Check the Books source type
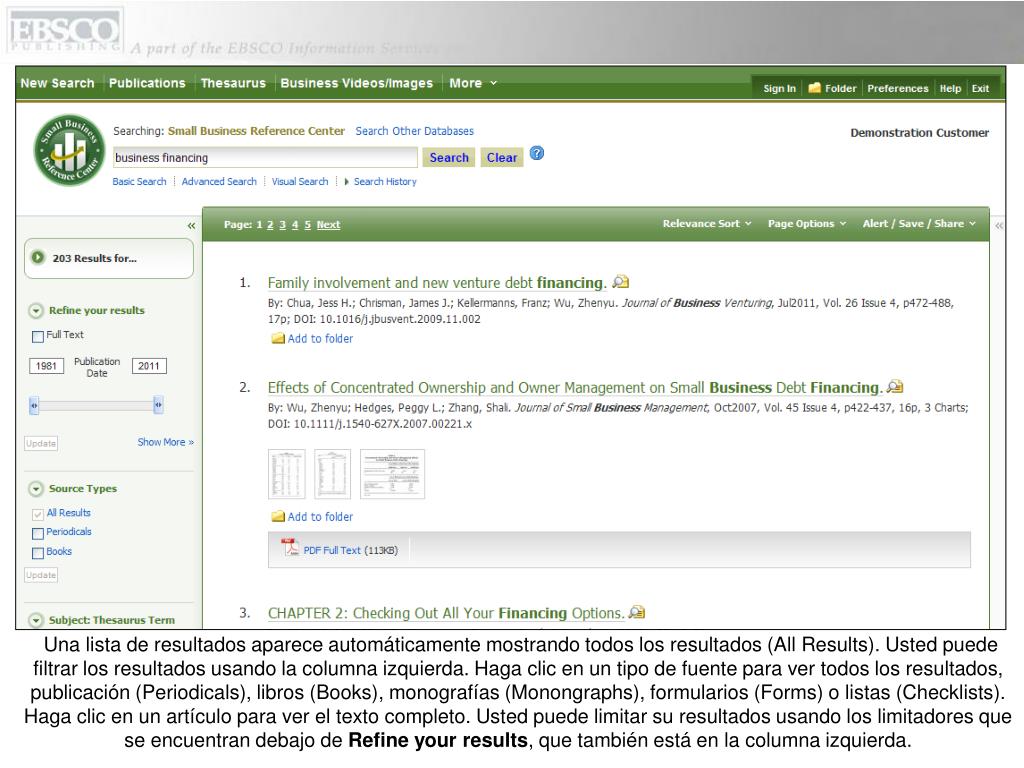1024x768 pixels. pyautogui.click(x=38, y=553)
